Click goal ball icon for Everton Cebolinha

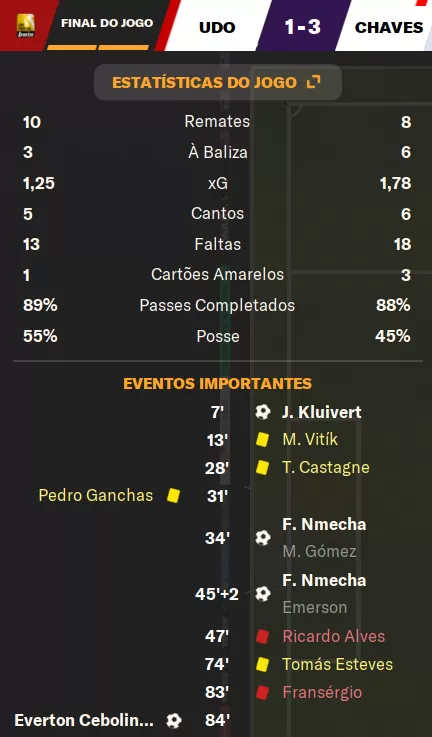[x=173, y=720]
